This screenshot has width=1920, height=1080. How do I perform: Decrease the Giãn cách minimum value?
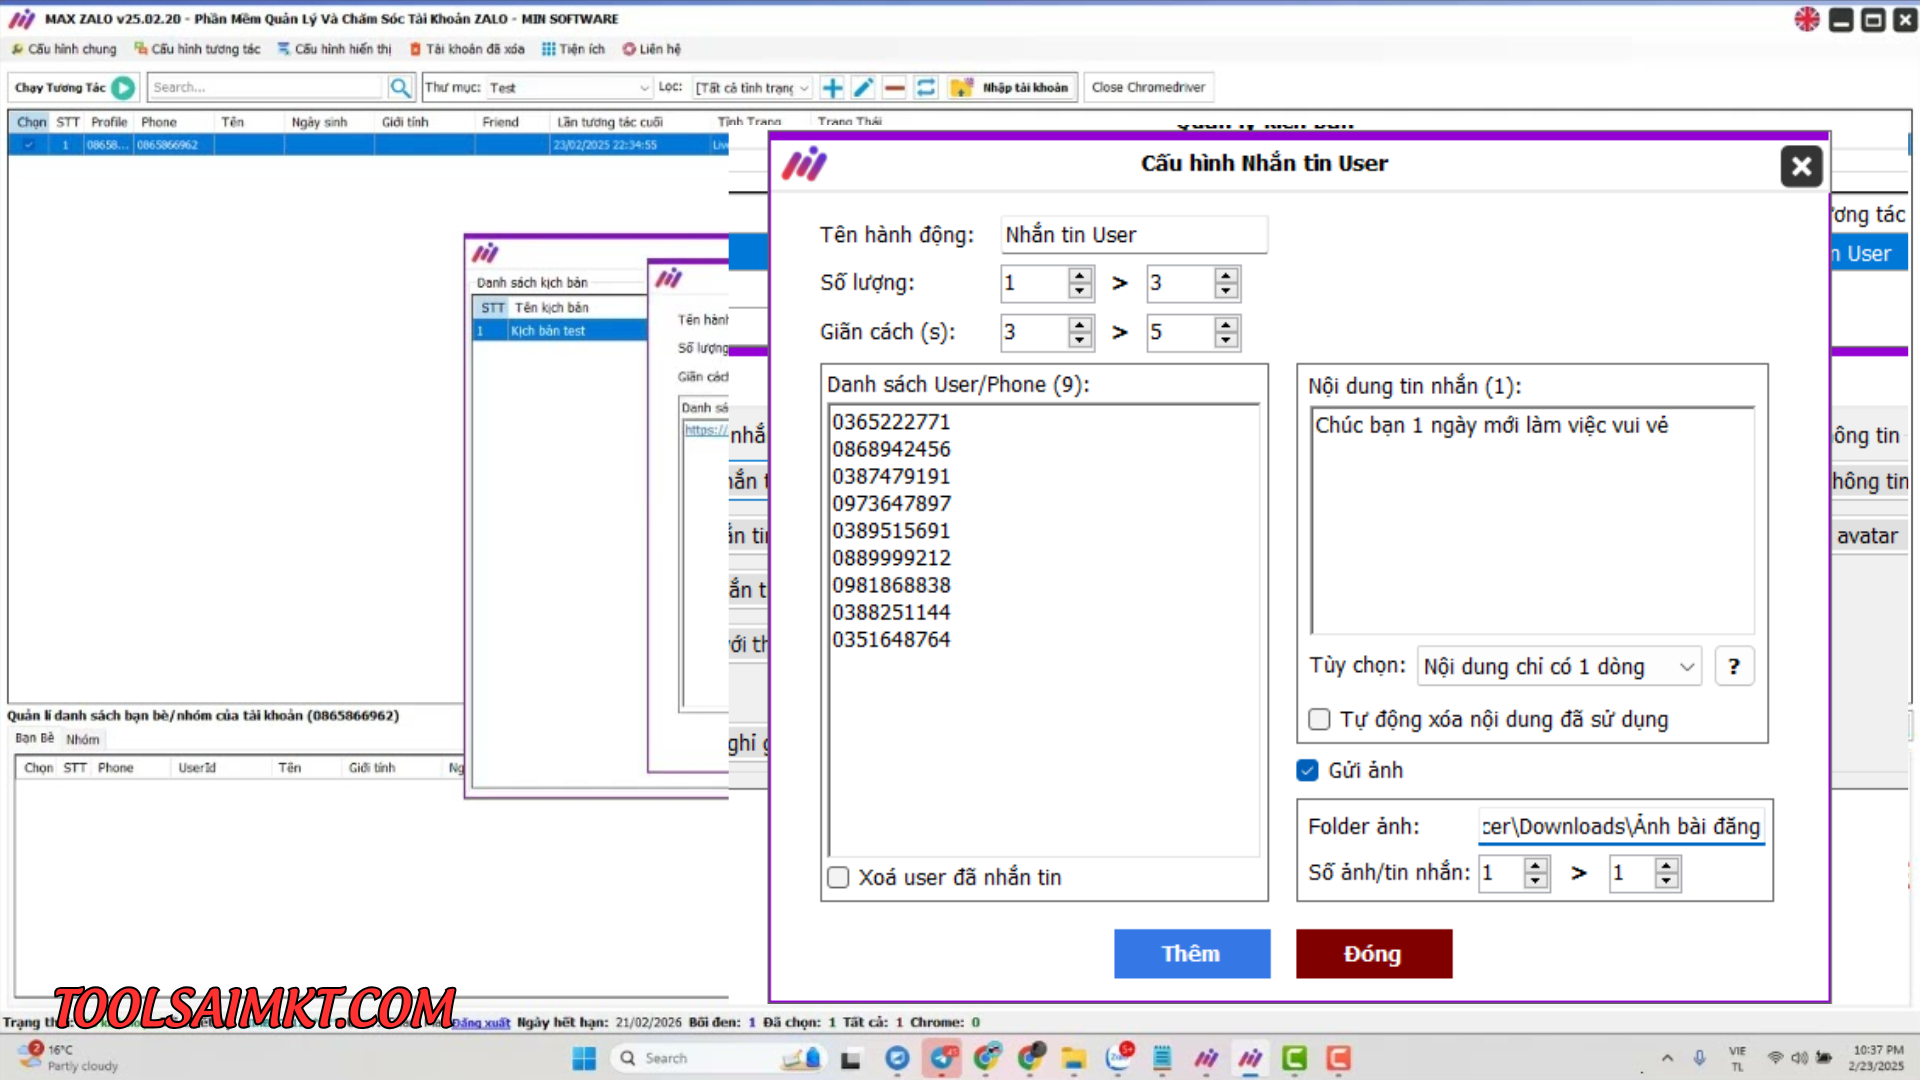[x=1079, y=340]
